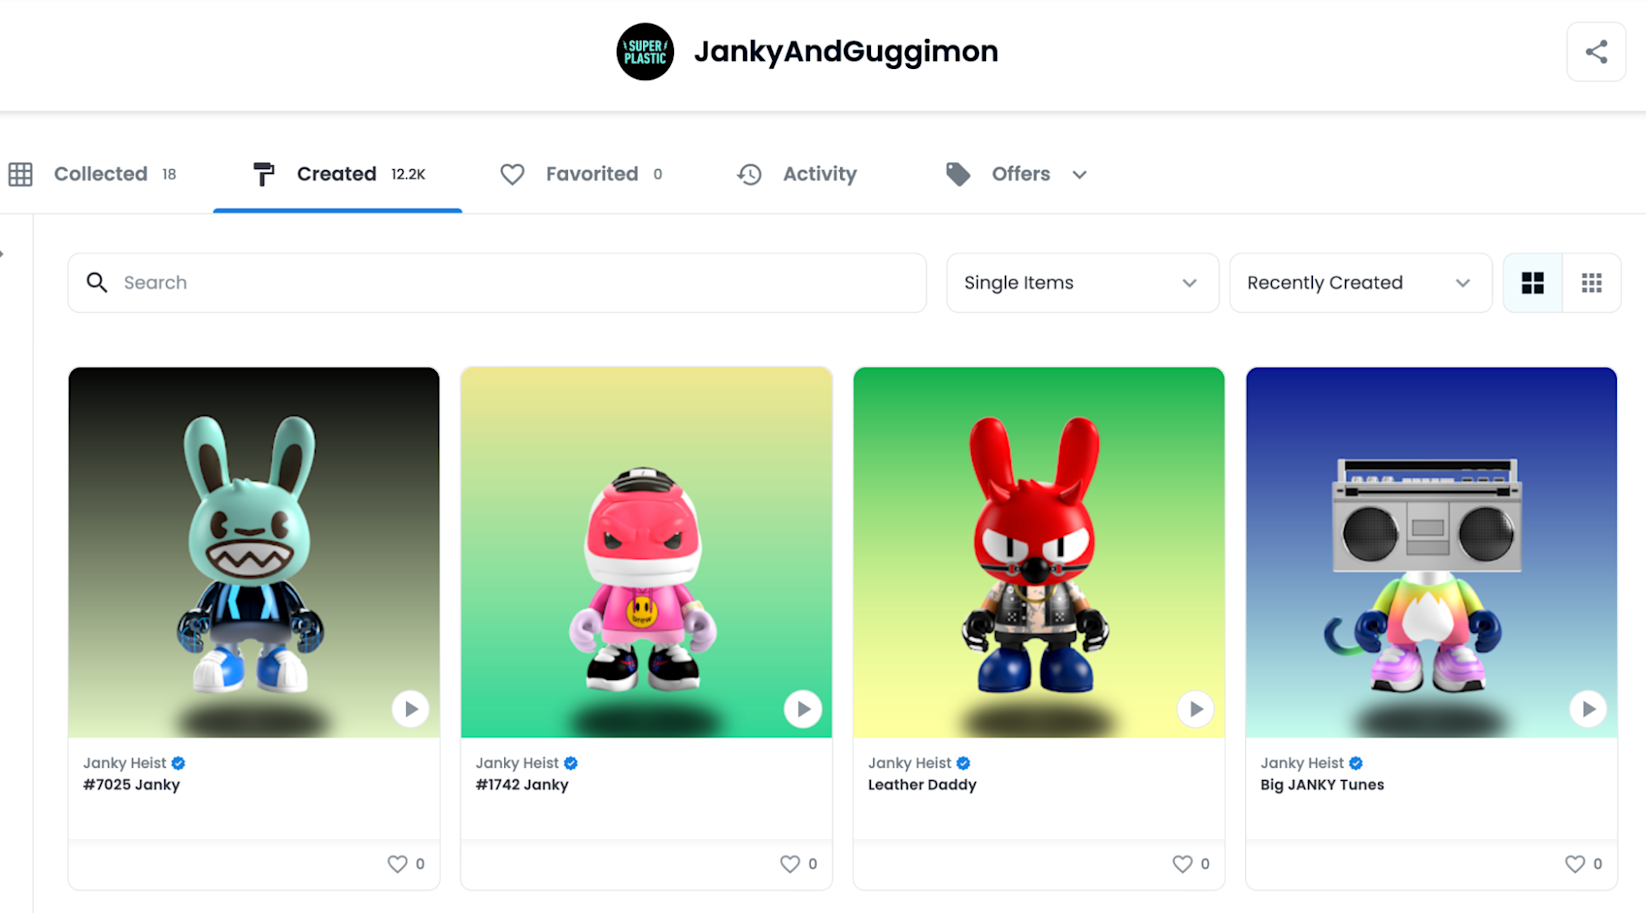Click the Favorited heart icon
This screenshot has width=1646, height=913.
512,174
